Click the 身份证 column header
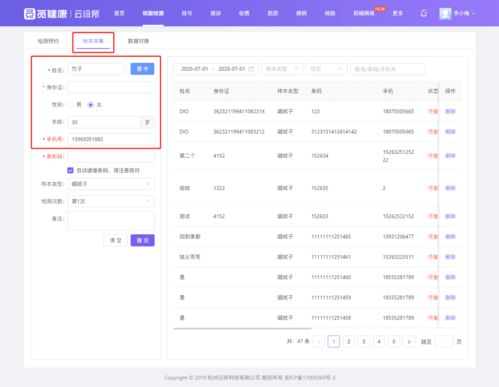Viewport: 499px width, 387px height. coord(221,91)
